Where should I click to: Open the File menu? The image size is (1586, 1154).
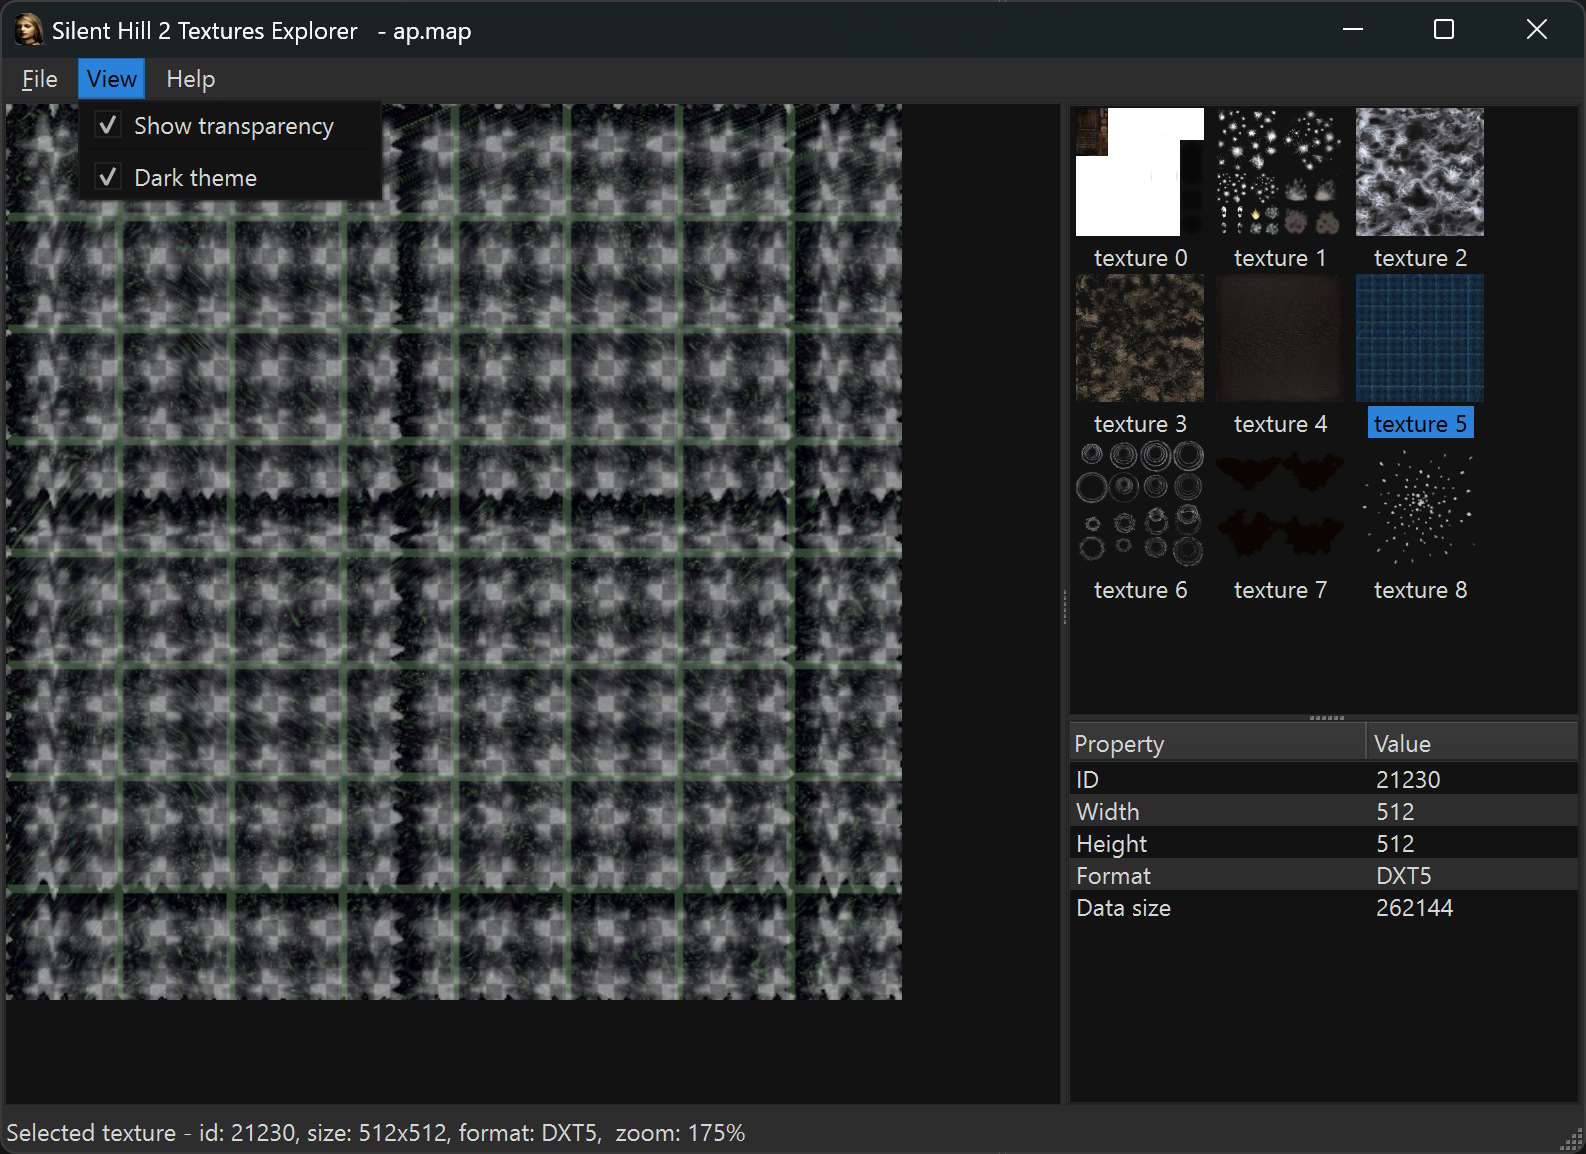tap(39, 79)
